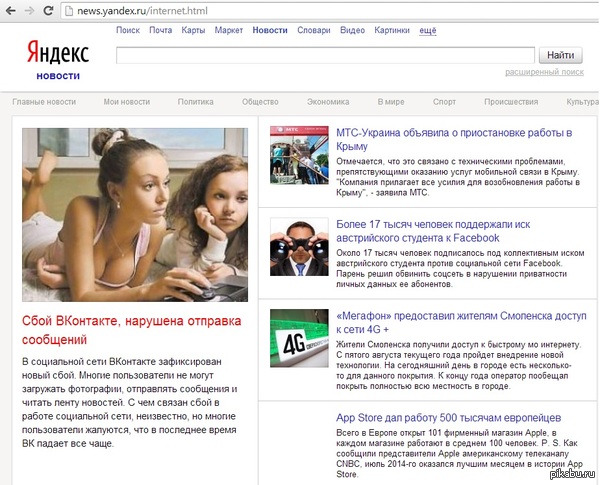This screenshot has width=600, height=485.
Task: Click the Yandex logo
Action: 58,52
